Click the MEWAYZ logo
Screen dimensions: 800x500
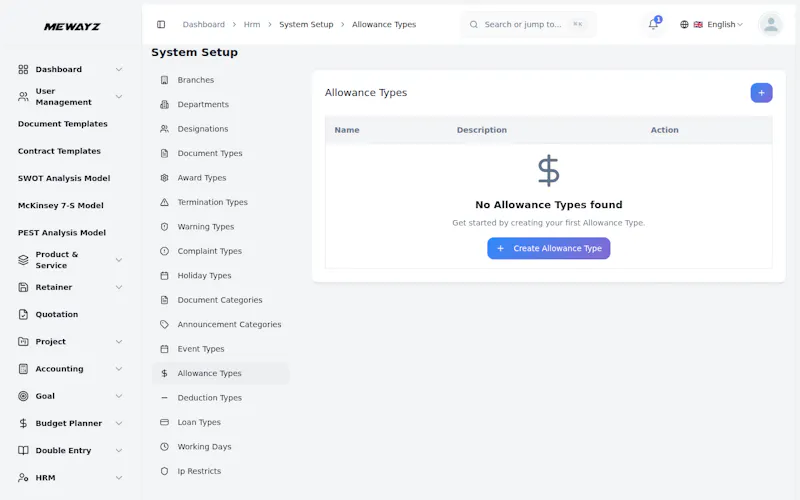[x=72, y=27]
